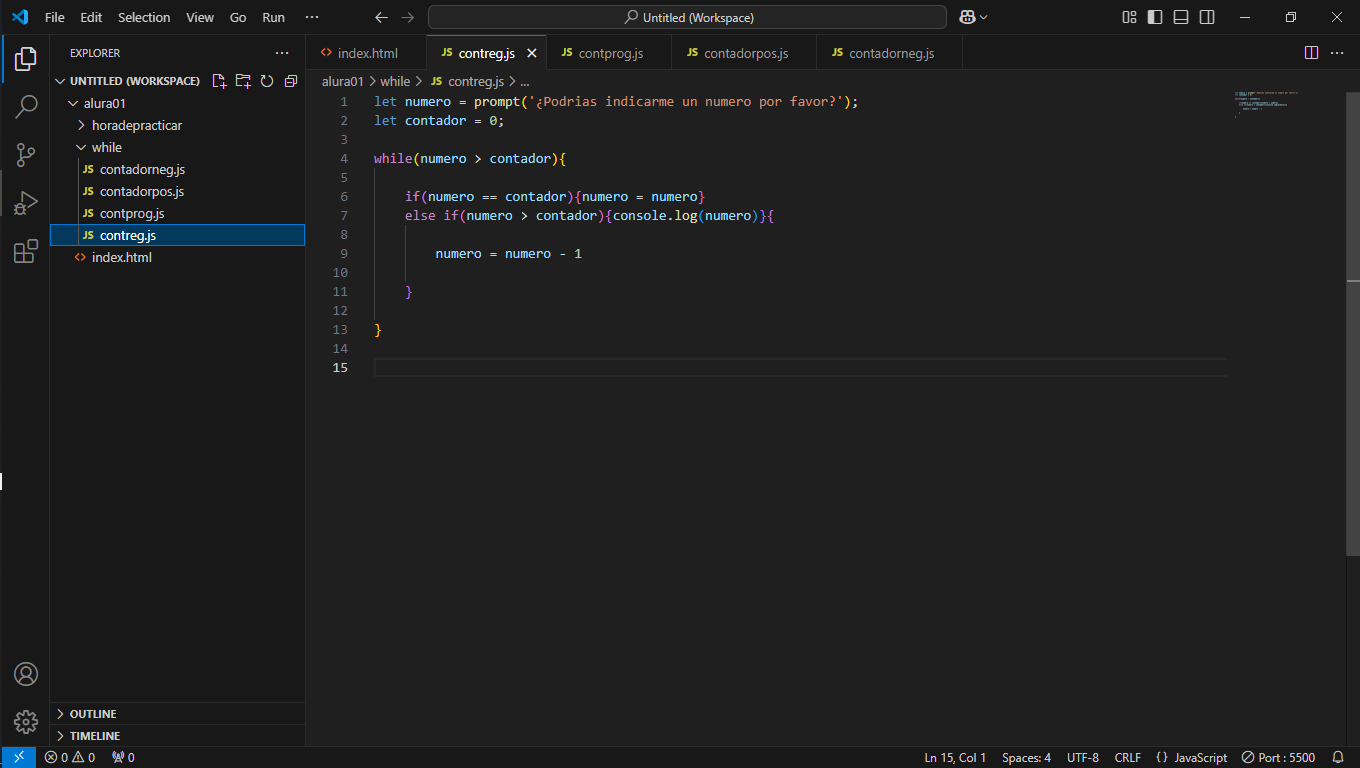Click the while breadcrumb segment
Screen dimensions: 1360x768
point(395,82)
